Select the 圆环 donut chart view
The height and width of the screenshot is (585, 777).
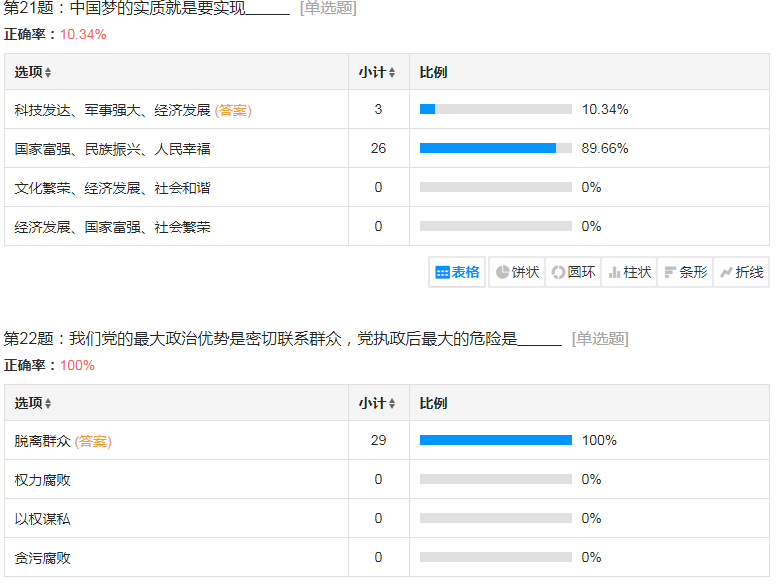[x=573, y=272]
